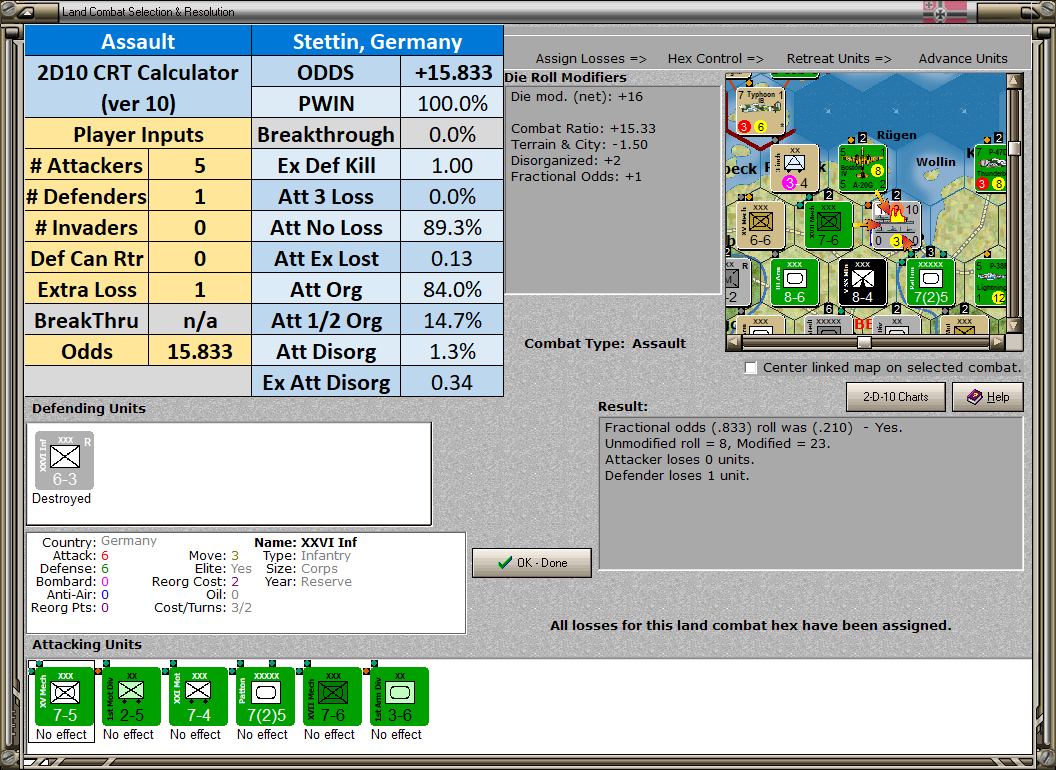This screenshot has width=1056, height=770.
Task: Open the Retreat Units step
Action: tap(838, 59)
